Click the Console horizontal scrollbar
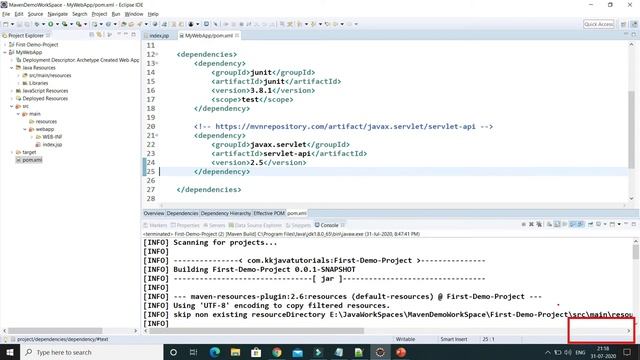Image resolution: width=640 pixels, height=360 pixels. (256, 331)
